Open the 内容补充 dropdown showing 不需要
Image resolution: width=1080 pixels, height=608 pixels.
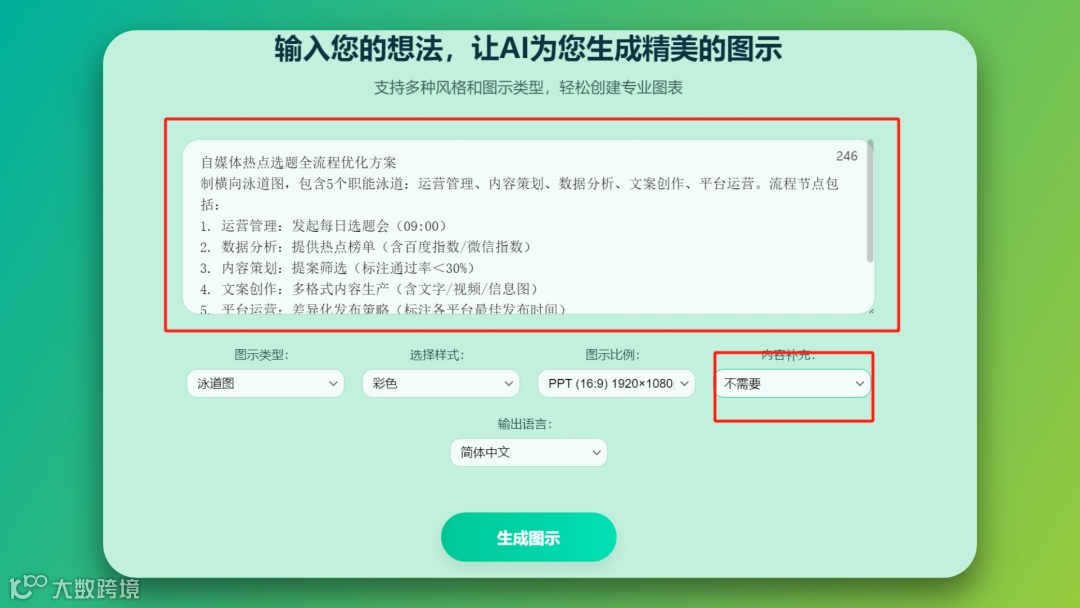pyautogui.click(x=792, y=384)
